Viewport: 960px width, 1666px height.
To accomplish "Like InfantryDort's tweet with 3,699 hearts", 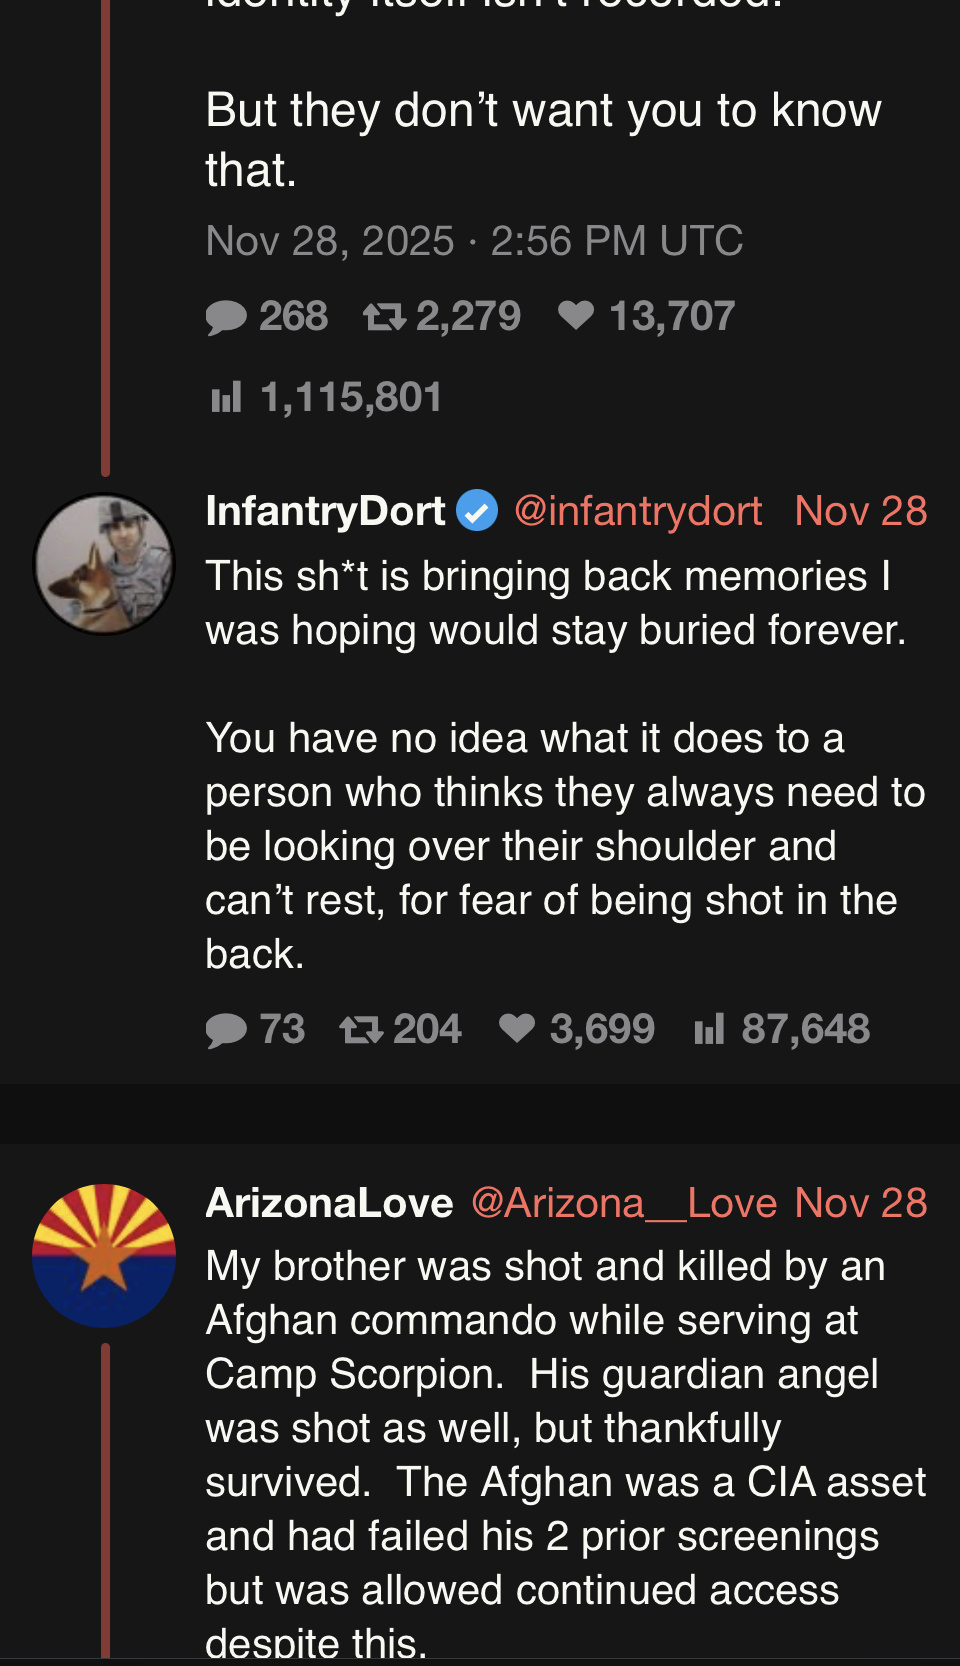I will pos(517,1028).
